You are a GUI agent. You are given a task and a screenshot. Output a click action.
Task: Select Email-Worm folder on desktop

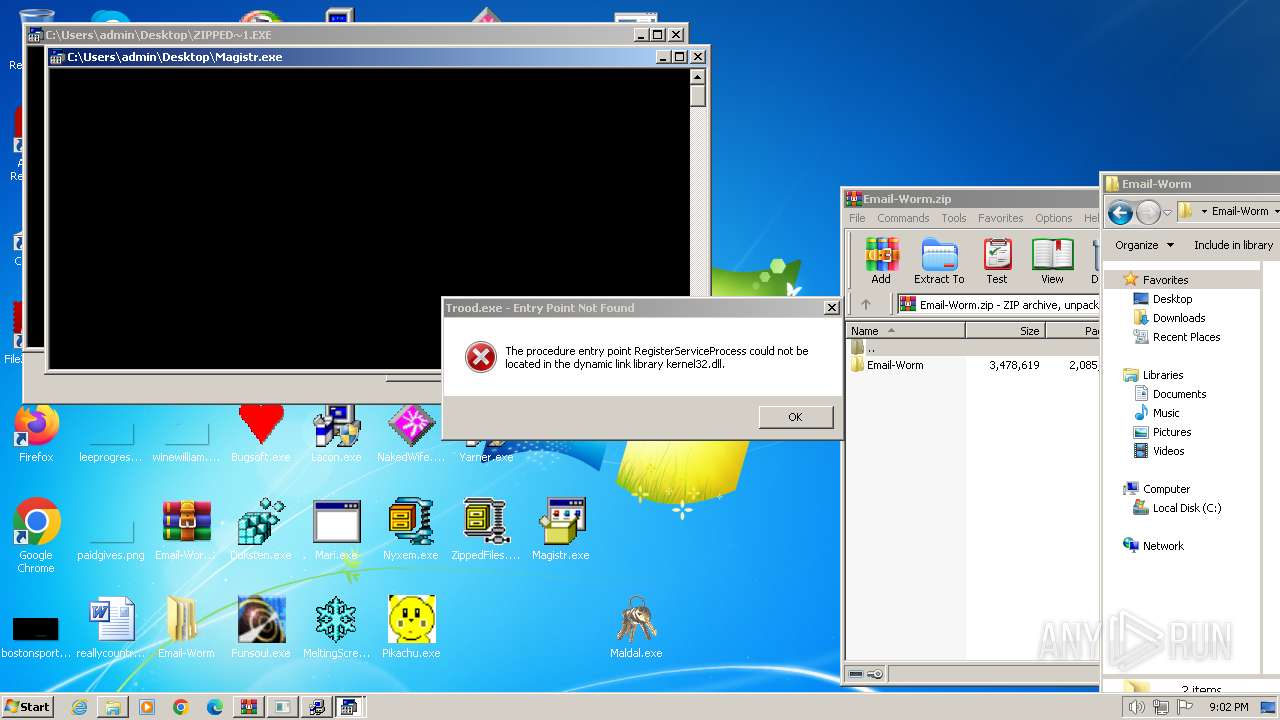[186, 628]
